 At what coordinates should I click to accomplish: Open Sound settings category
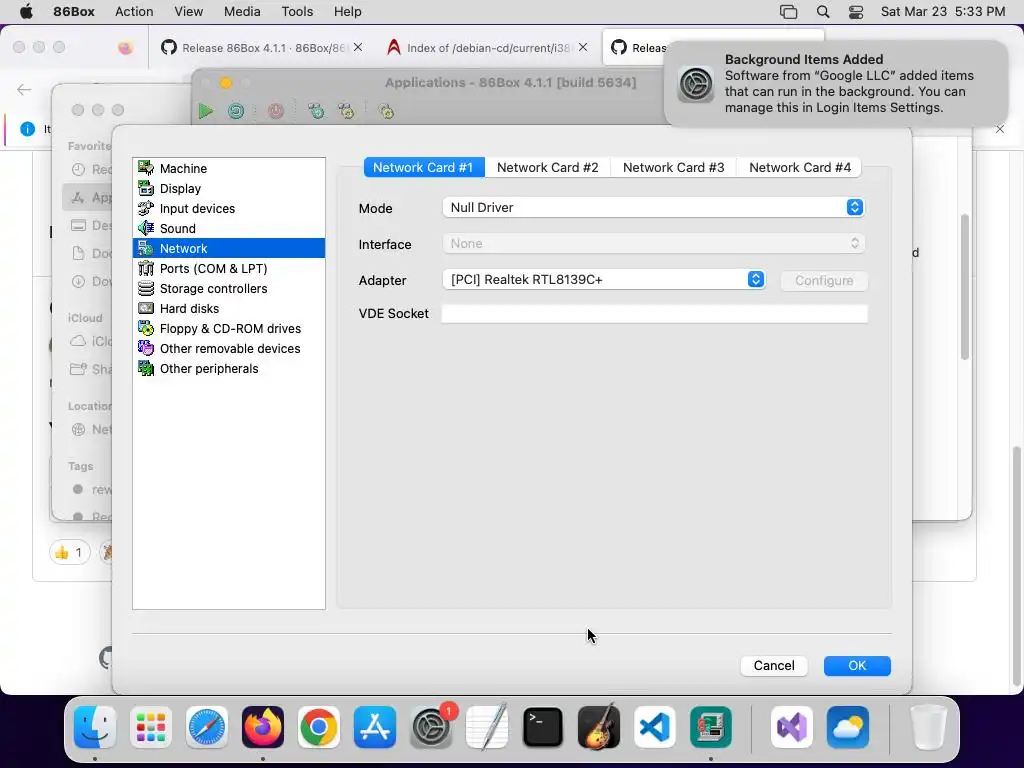[x=229, y=229]
